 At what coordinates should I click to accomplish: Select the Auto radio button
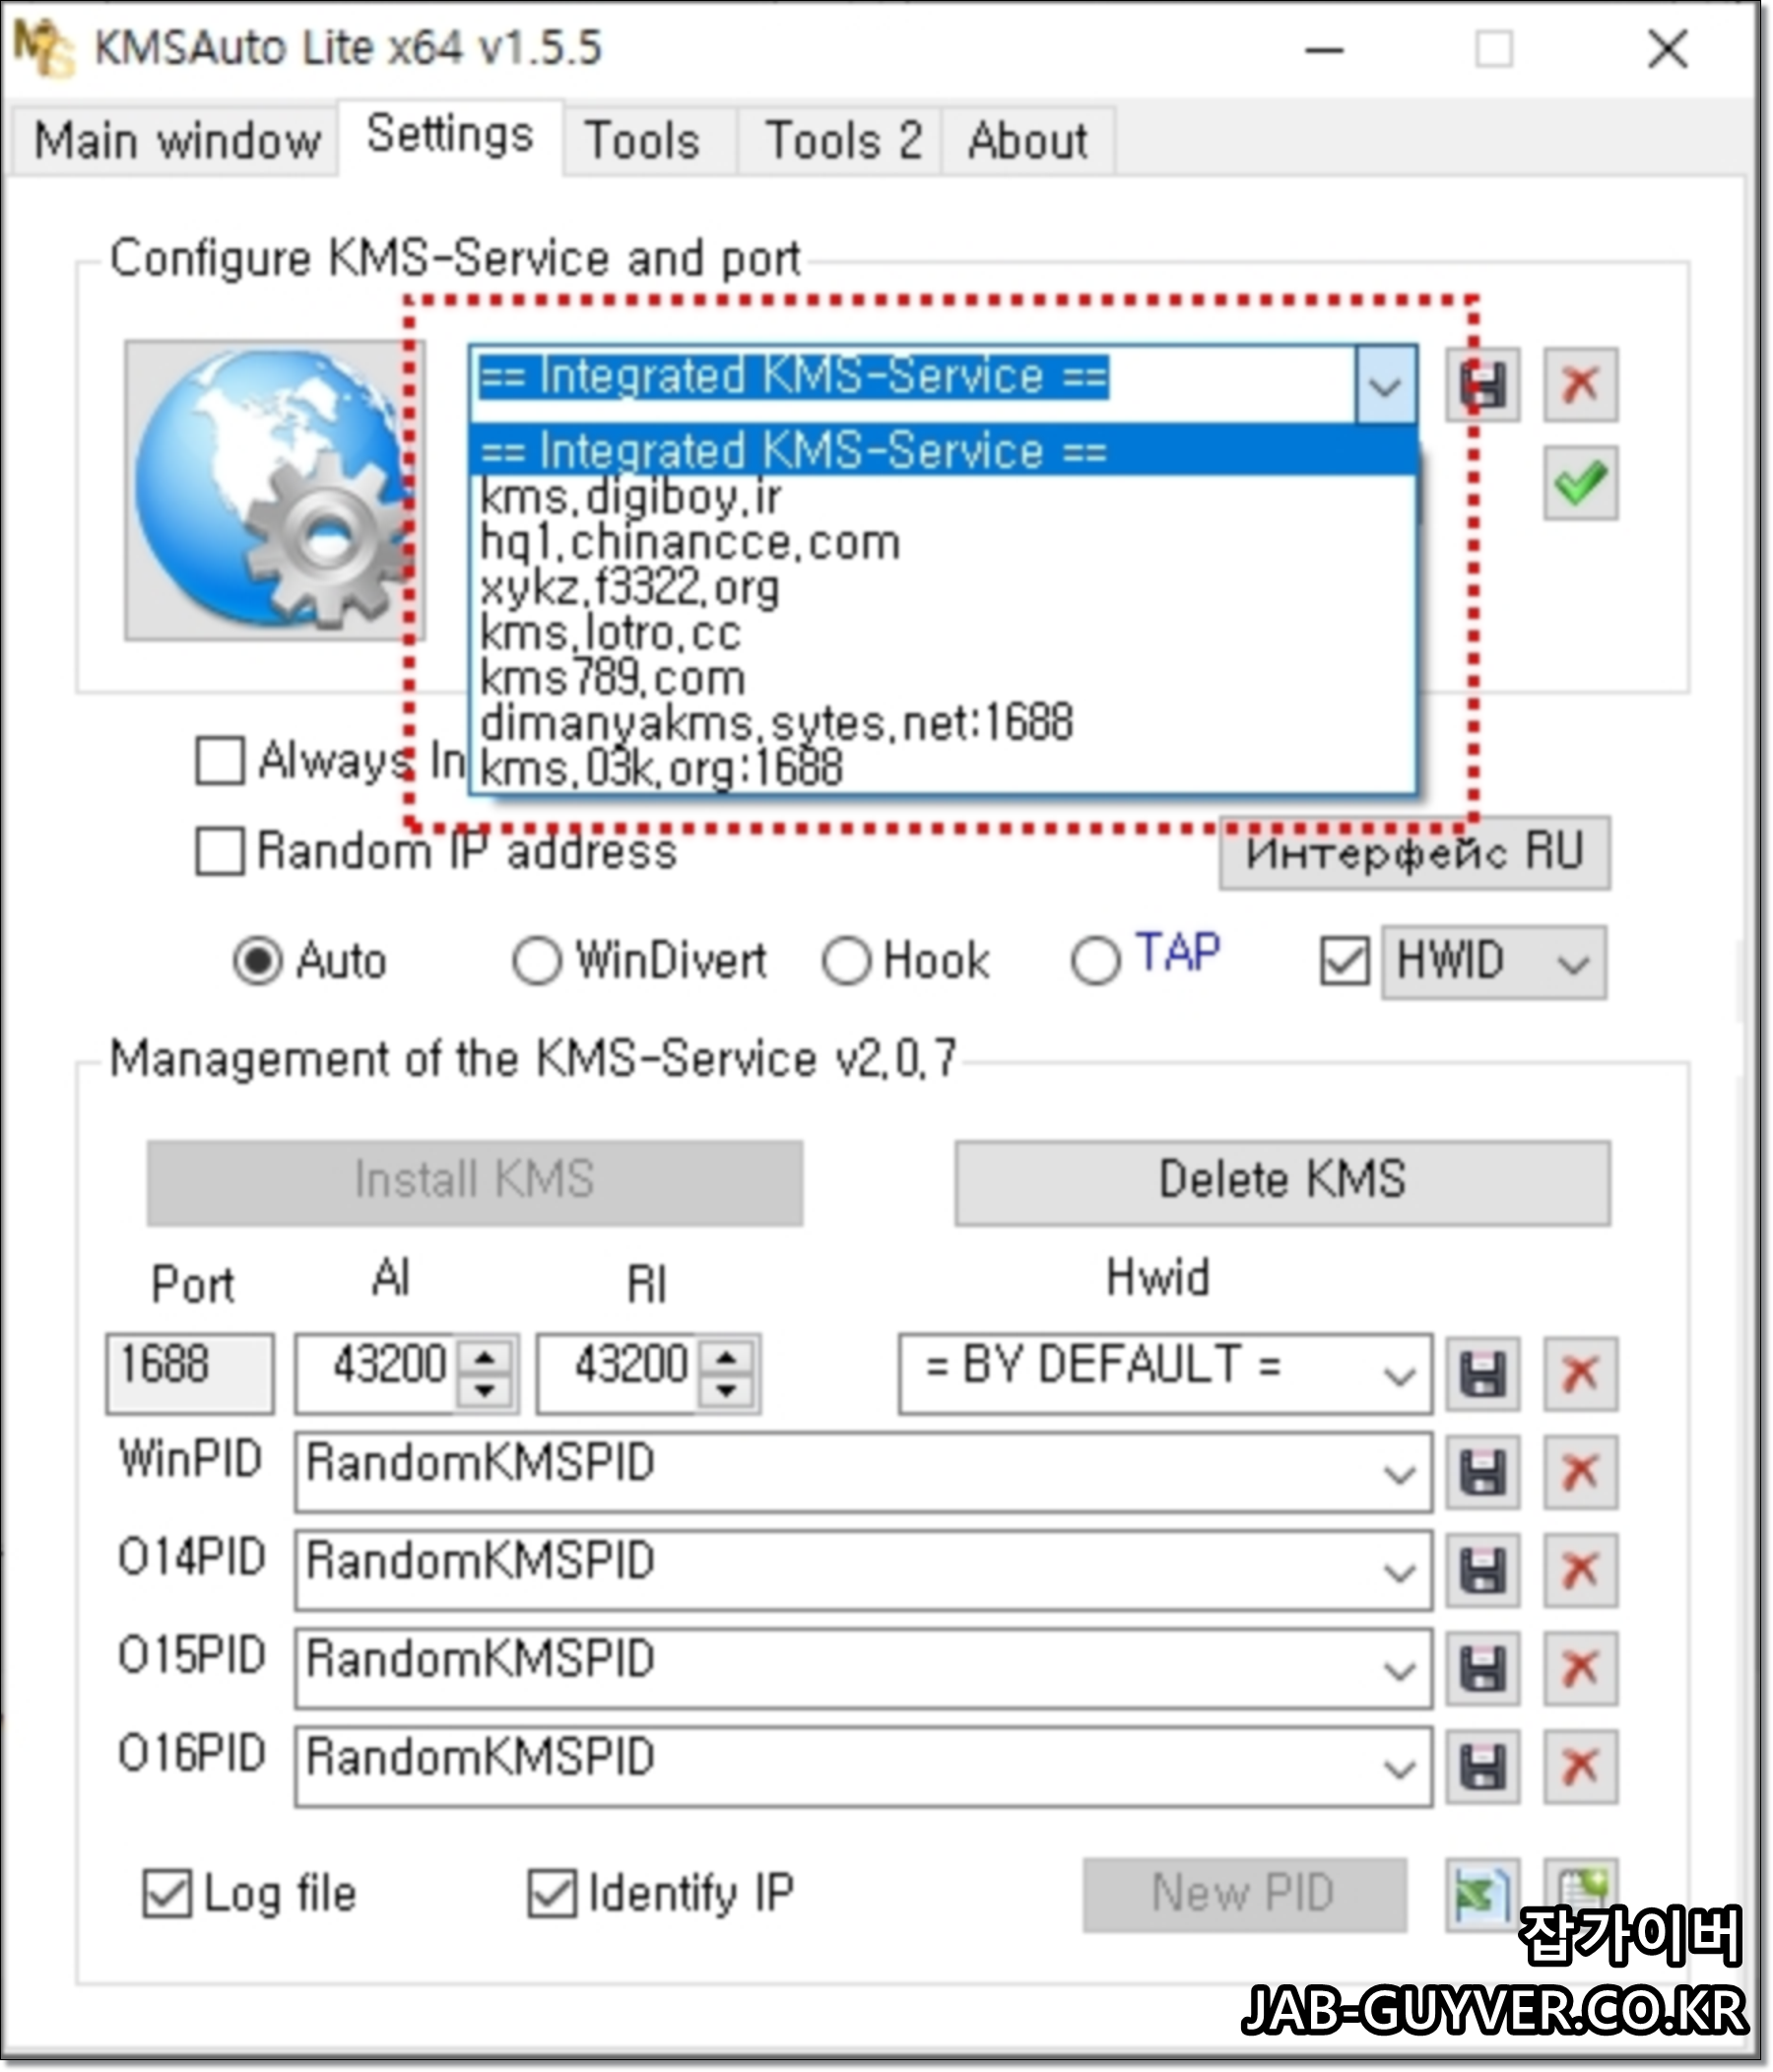(x=258, y=962)
